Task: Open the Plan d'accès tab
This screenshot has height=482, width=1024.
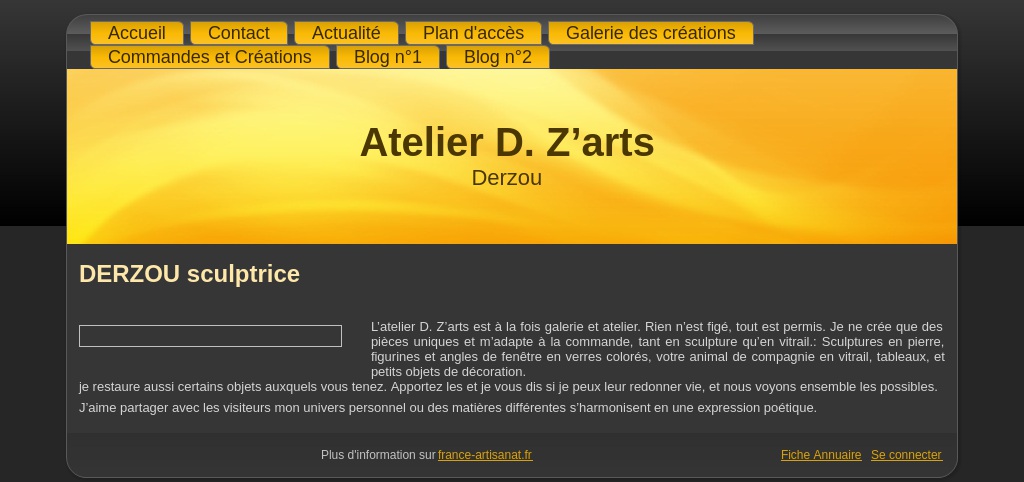Action: 473,33
